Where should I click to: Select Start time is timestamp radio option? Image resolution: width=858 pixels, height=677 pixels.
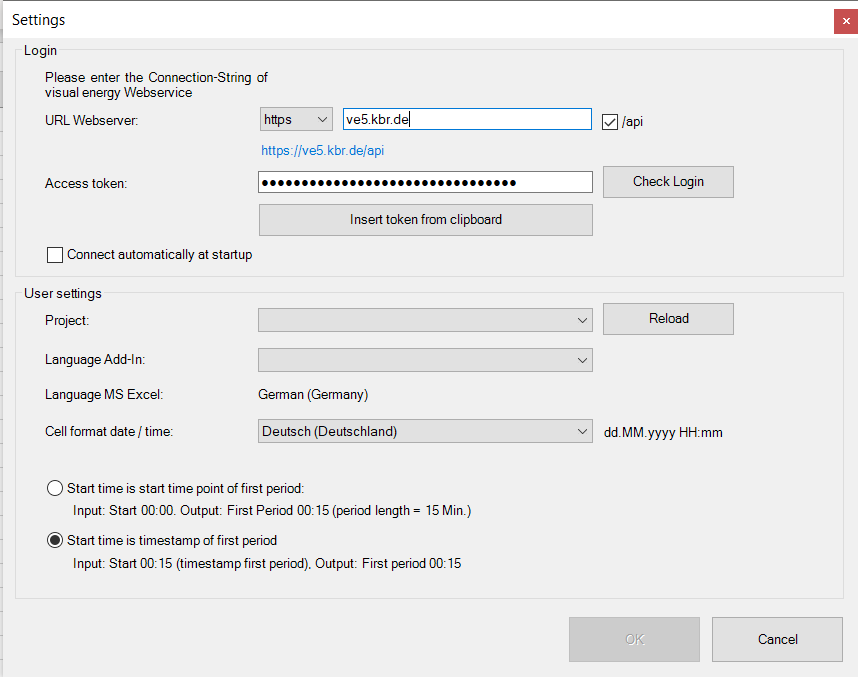55,541
